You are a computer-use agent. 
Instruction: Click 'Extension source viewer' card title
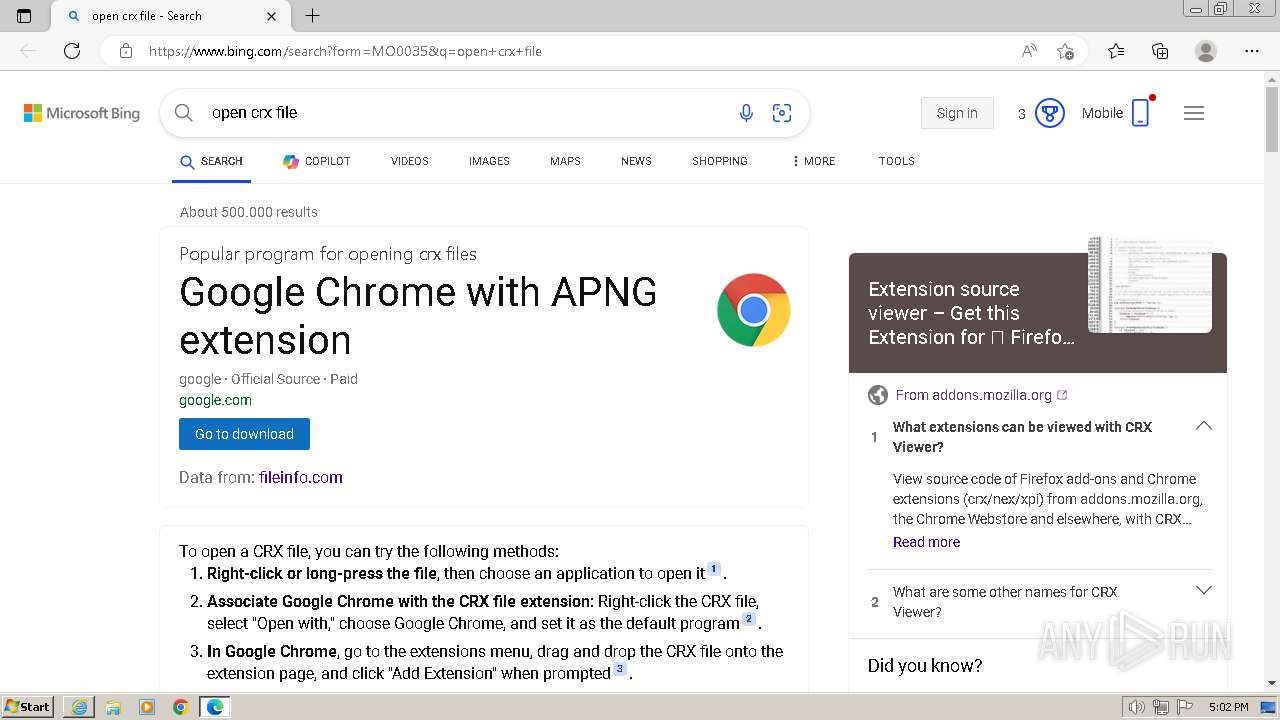(x=971, y=313)
